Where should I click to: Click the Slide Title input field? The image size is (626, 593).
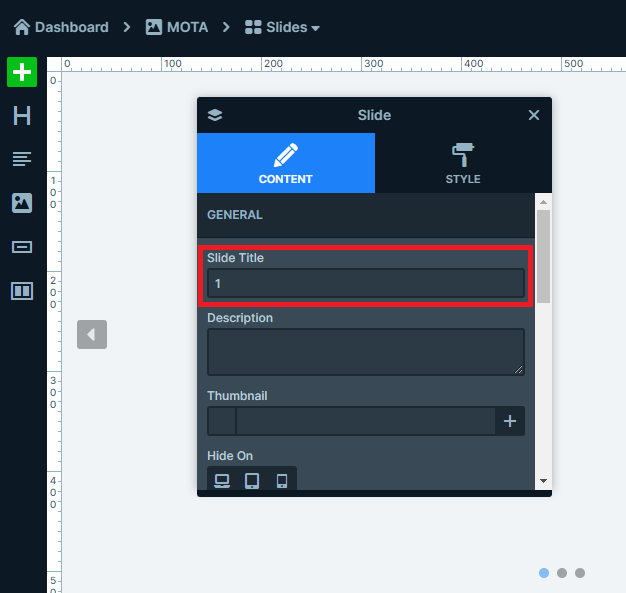point(365,284)
